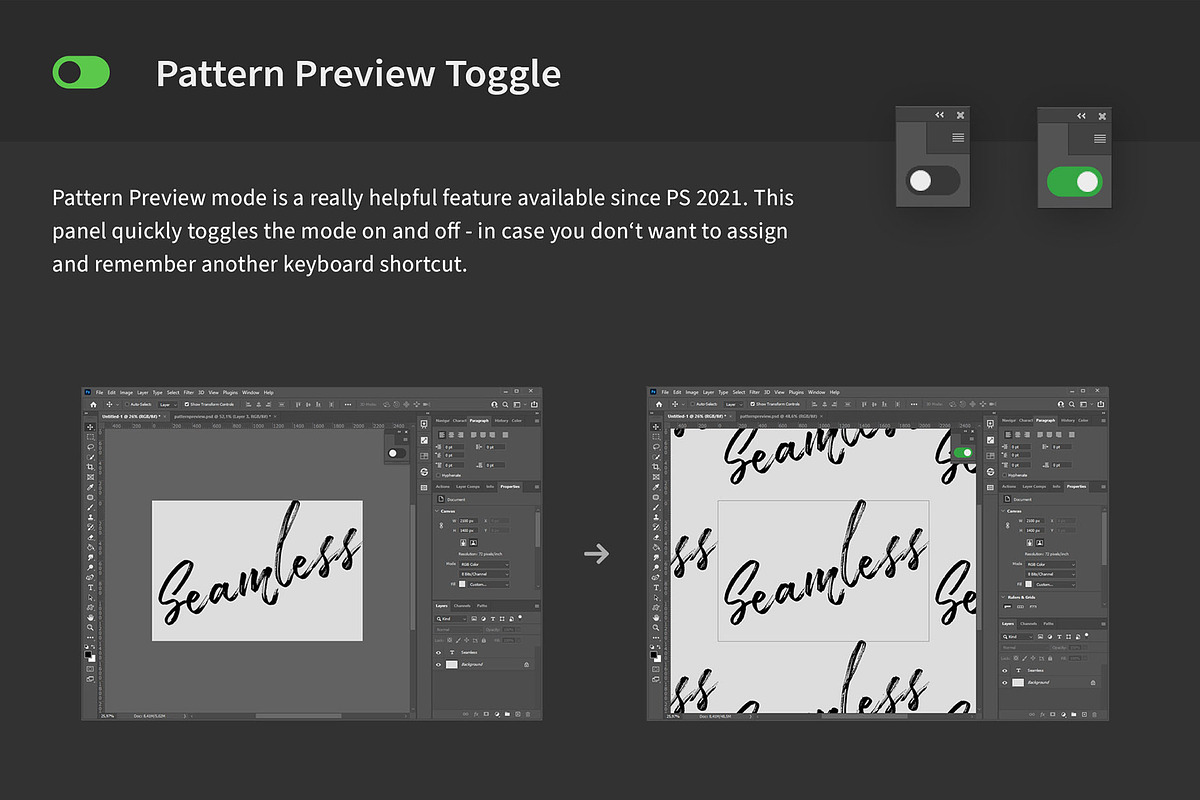Open layer effects with the fx icon

(x=477, y=713)
